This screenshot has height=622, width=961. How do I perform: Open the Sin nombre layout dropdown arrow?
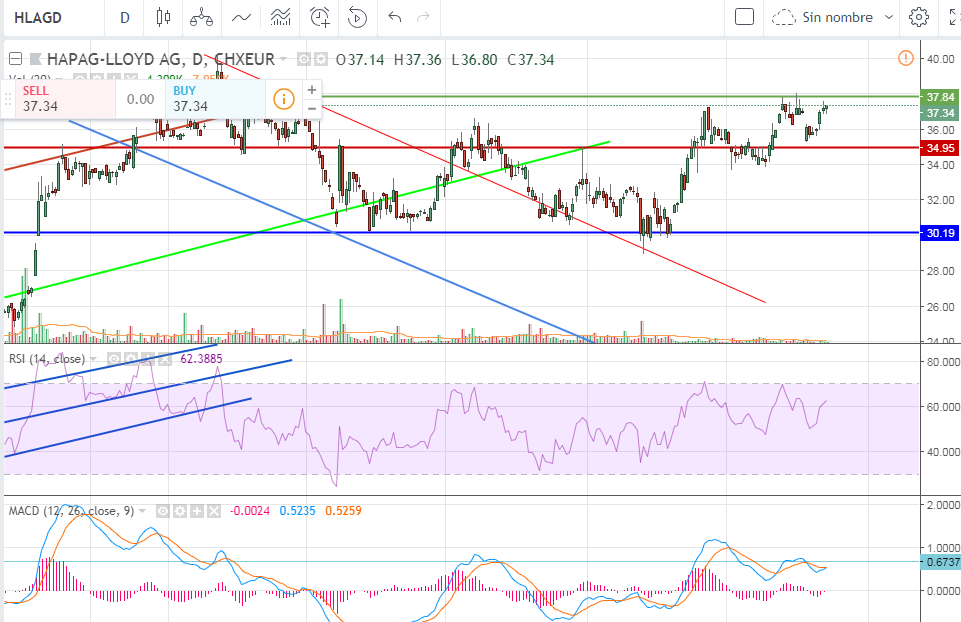pyautogui.click(x=889, y=17)
